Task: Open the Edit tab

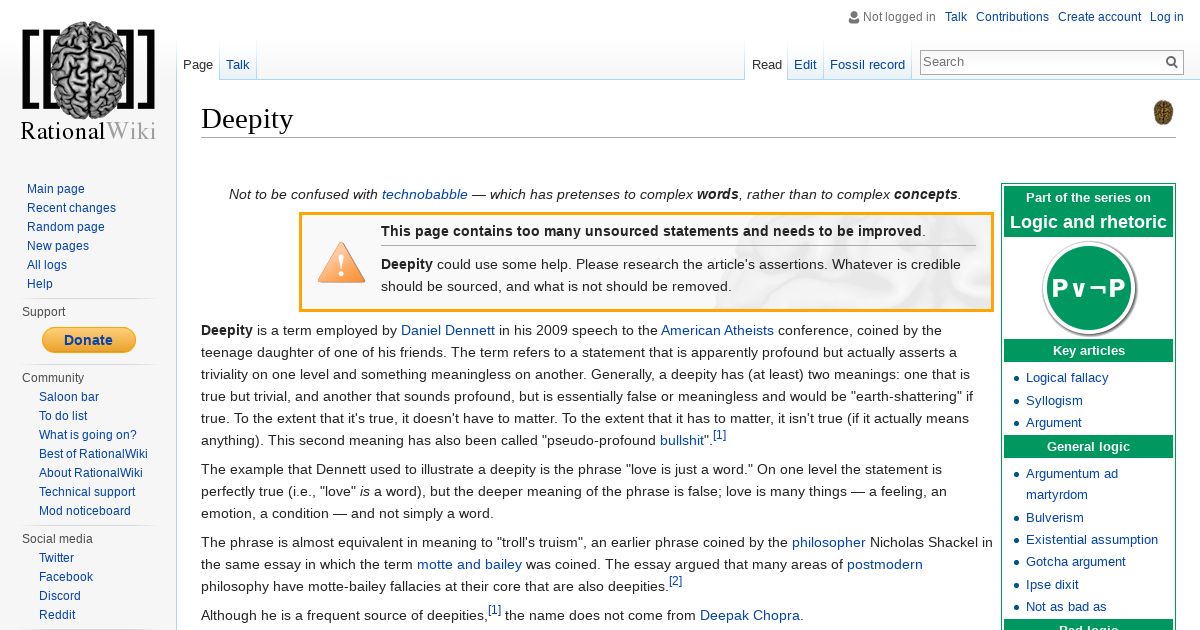Action: 805,64
